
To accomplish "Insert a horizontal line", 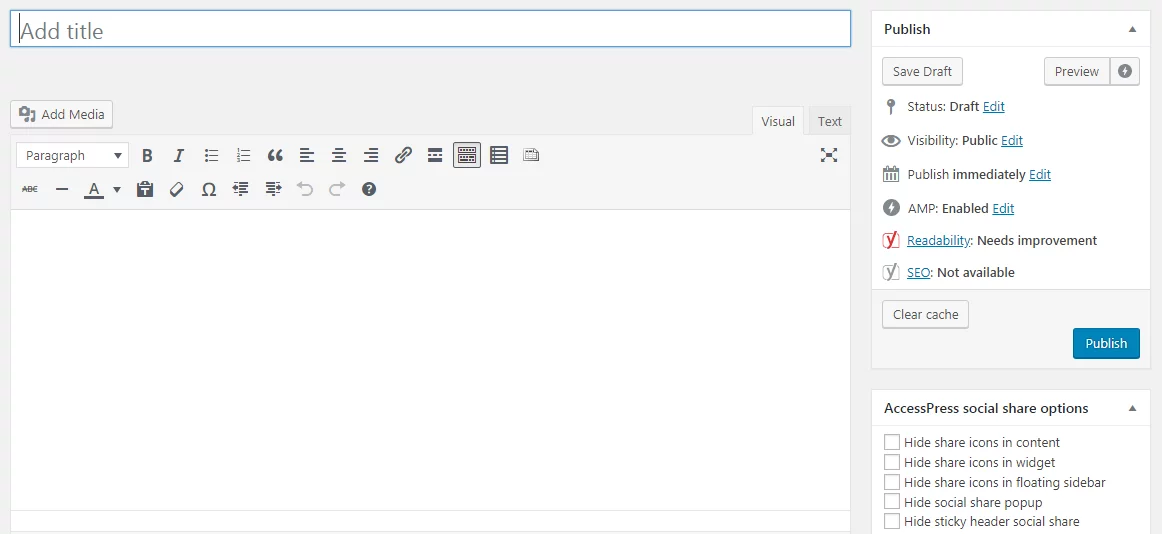I will click(62, 189).
